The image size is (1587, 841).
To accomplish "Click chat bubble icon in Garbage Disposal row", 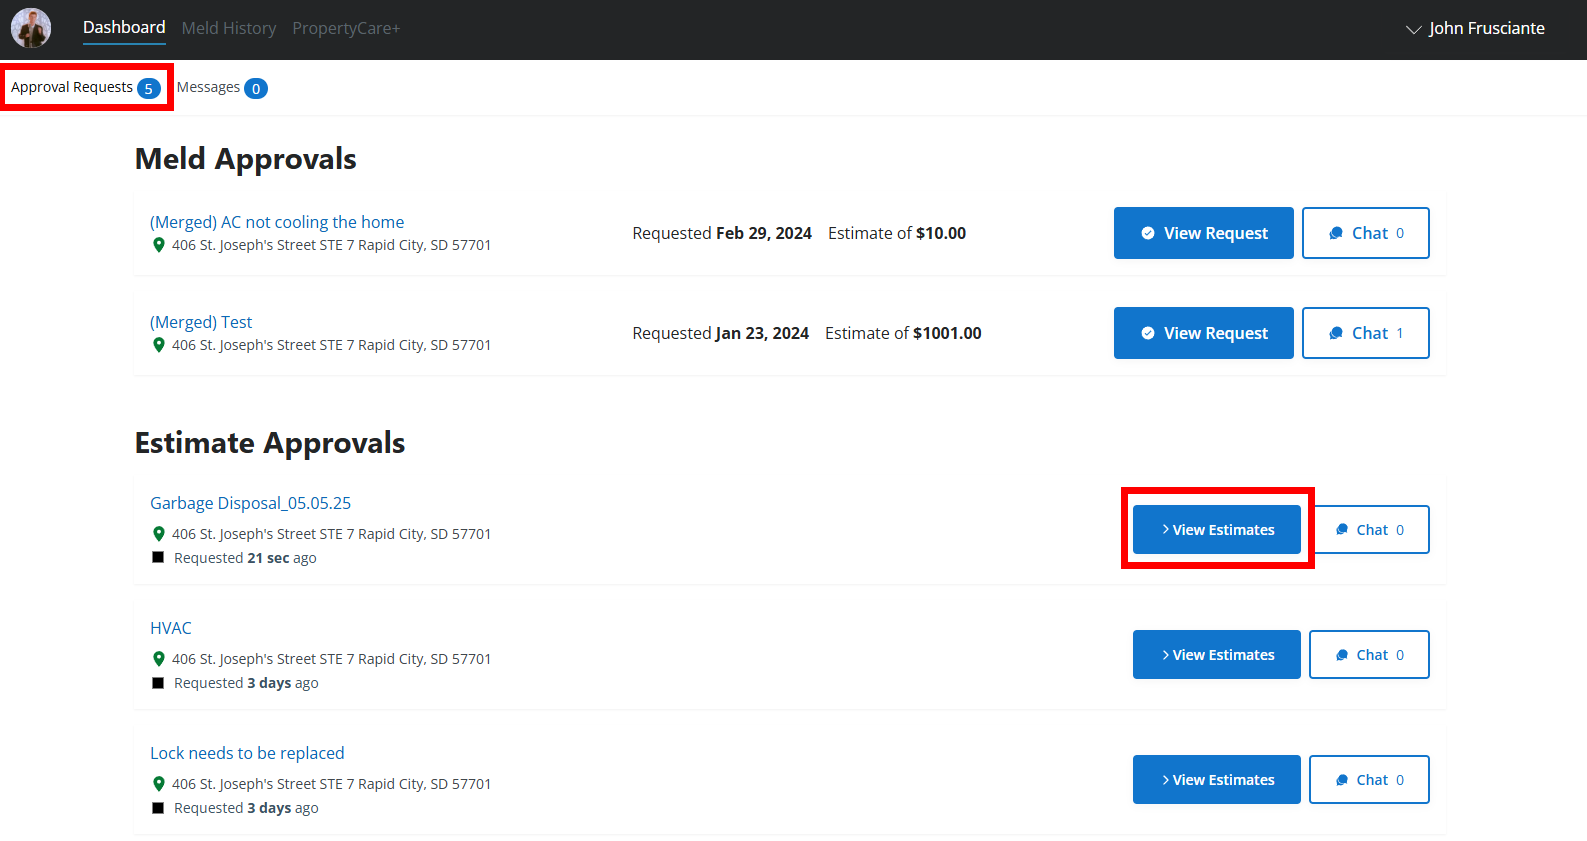I will [x=1342, y=530].
